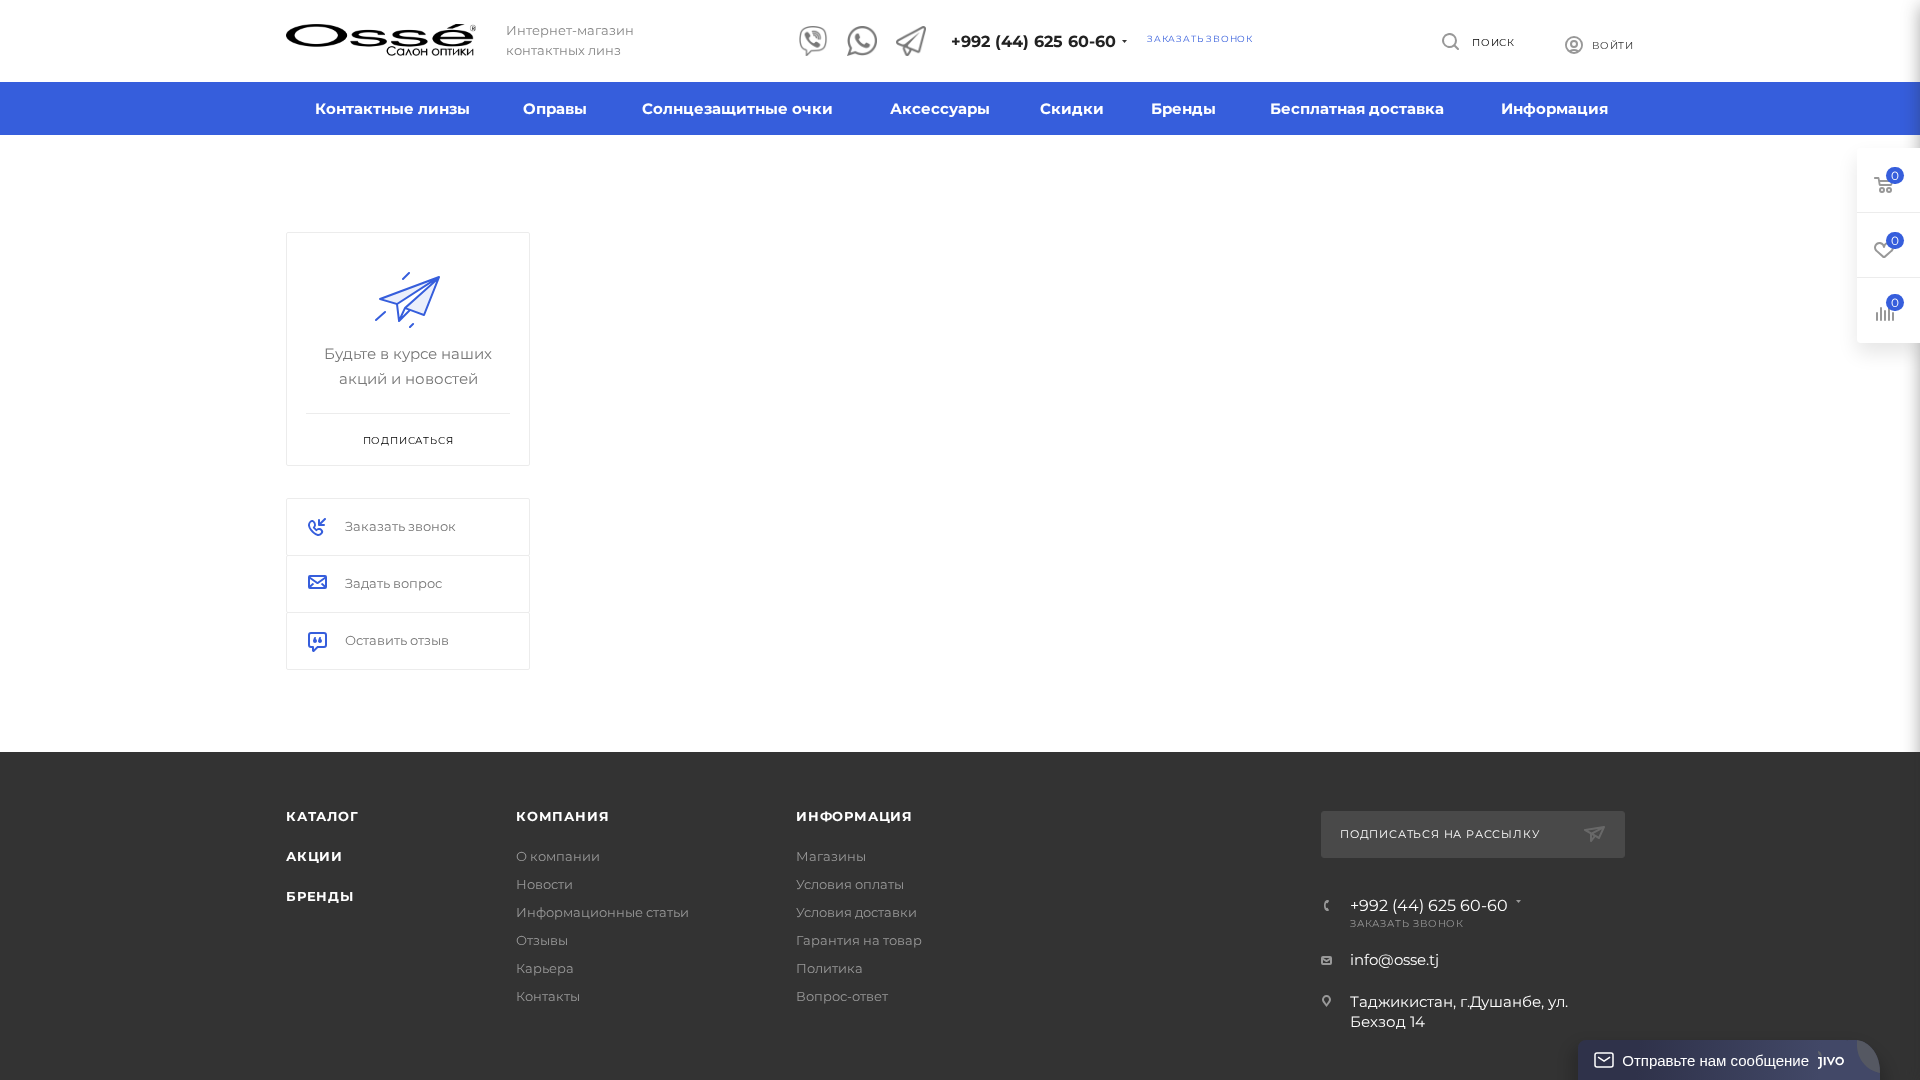Open Оправы menu
The height and width of the screenshot is (1080, 1920).
tap(555, 109)
